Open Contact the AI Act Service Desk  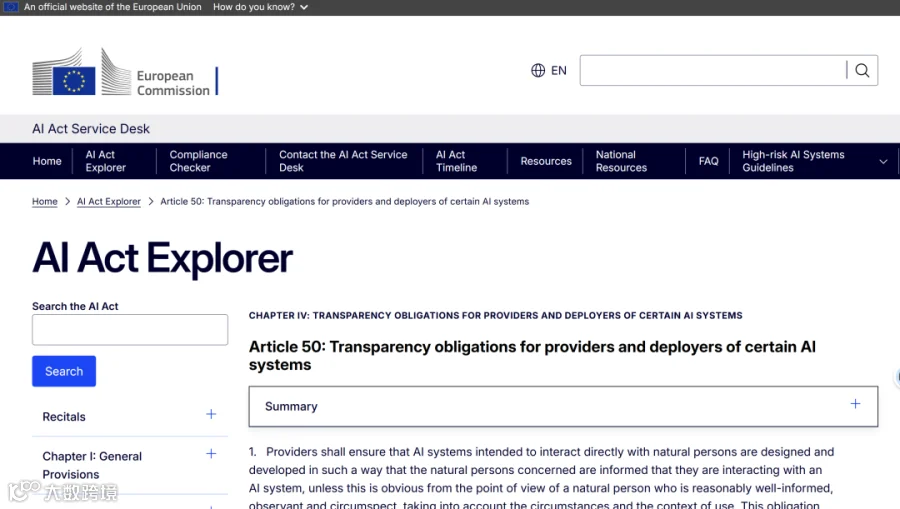tap(343, 161)
